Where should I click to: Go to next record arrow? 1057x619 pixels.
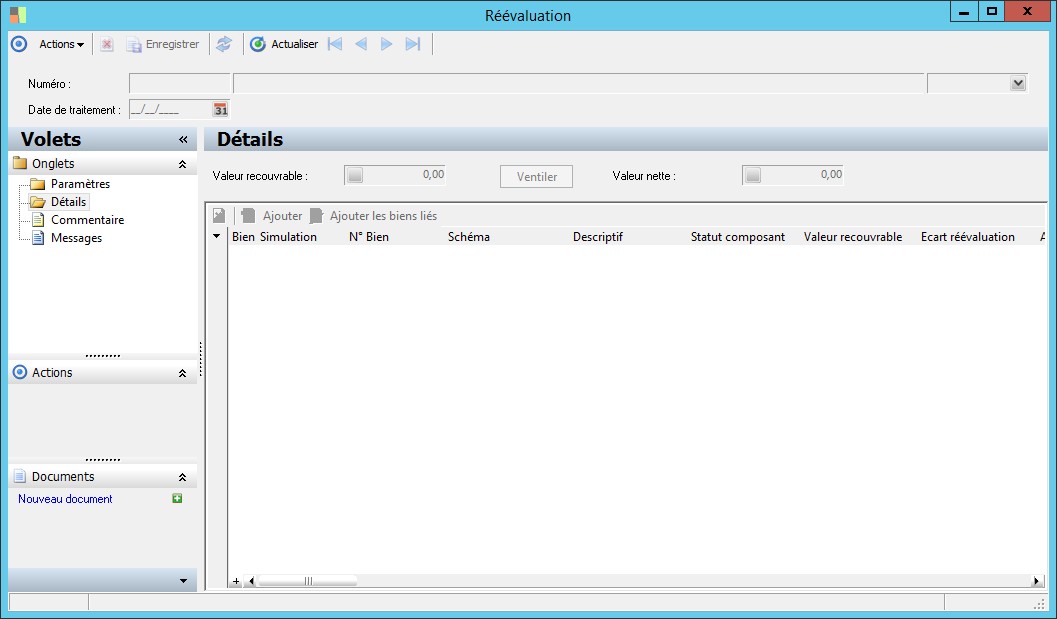click(386, 45)
